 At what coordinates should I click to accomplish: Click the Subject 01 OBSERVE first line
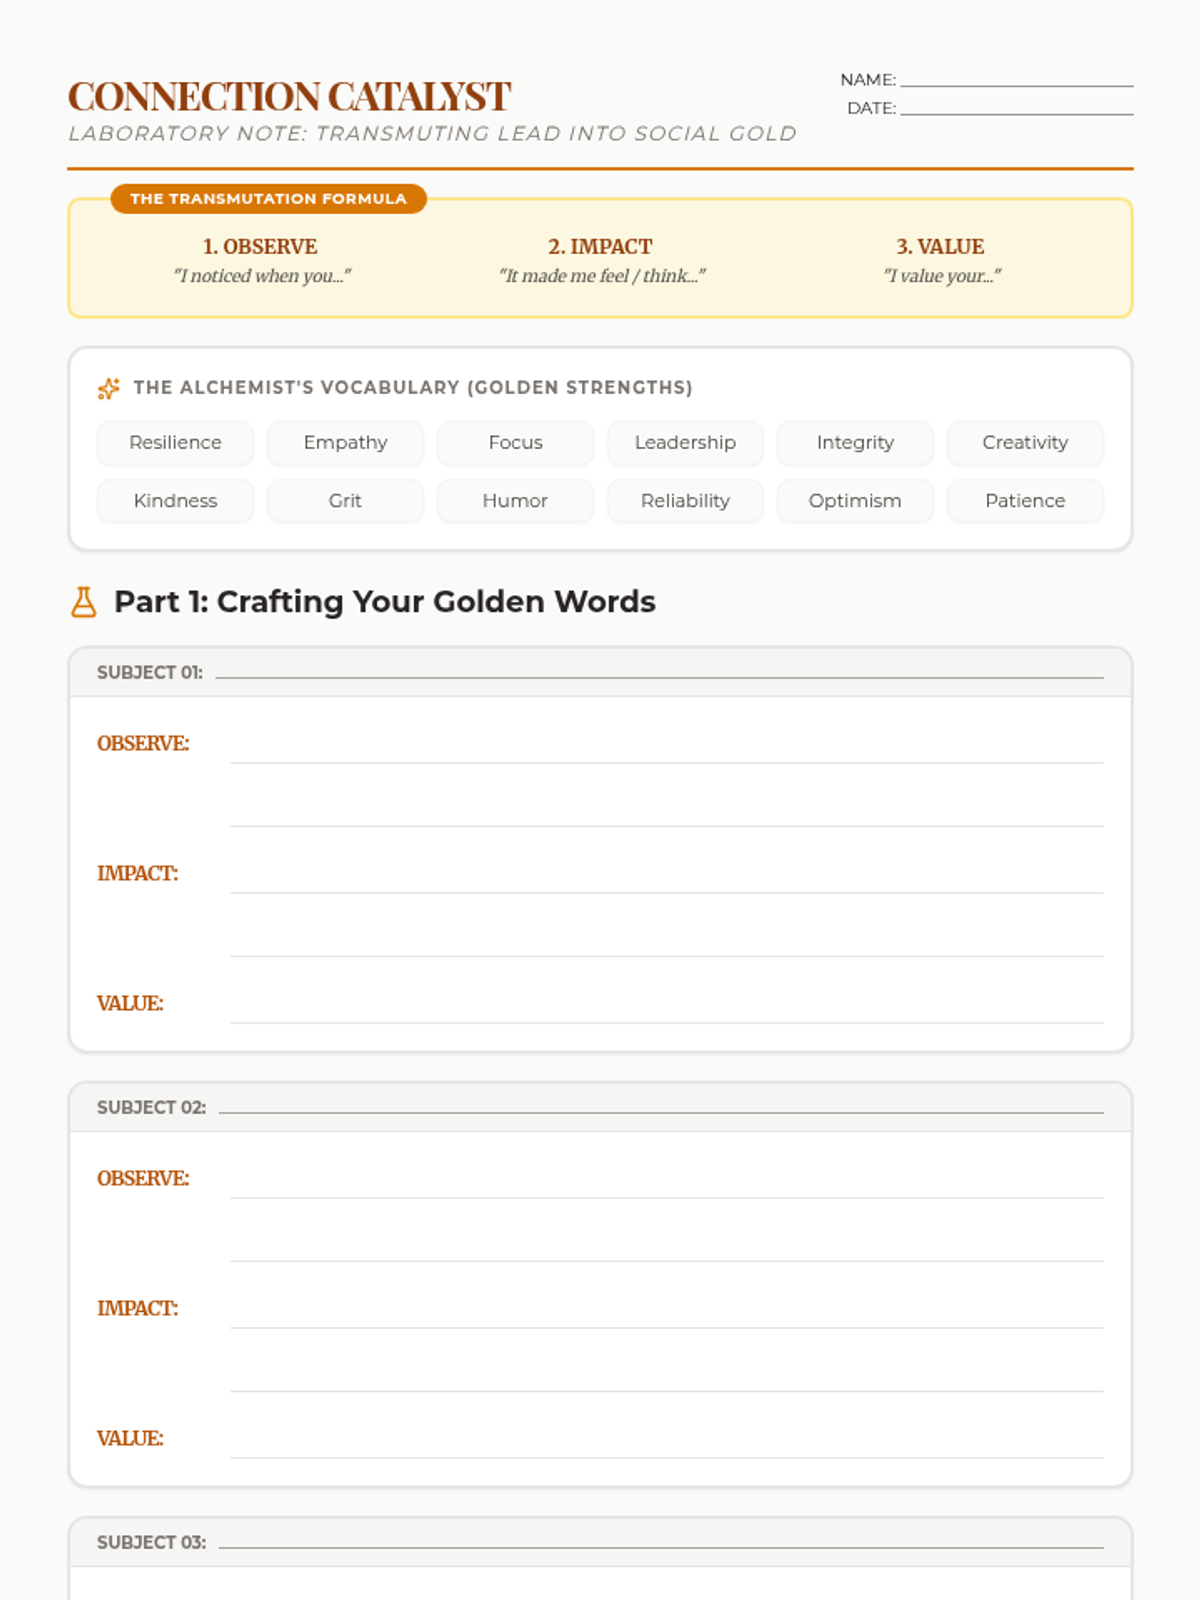point(666,749)
